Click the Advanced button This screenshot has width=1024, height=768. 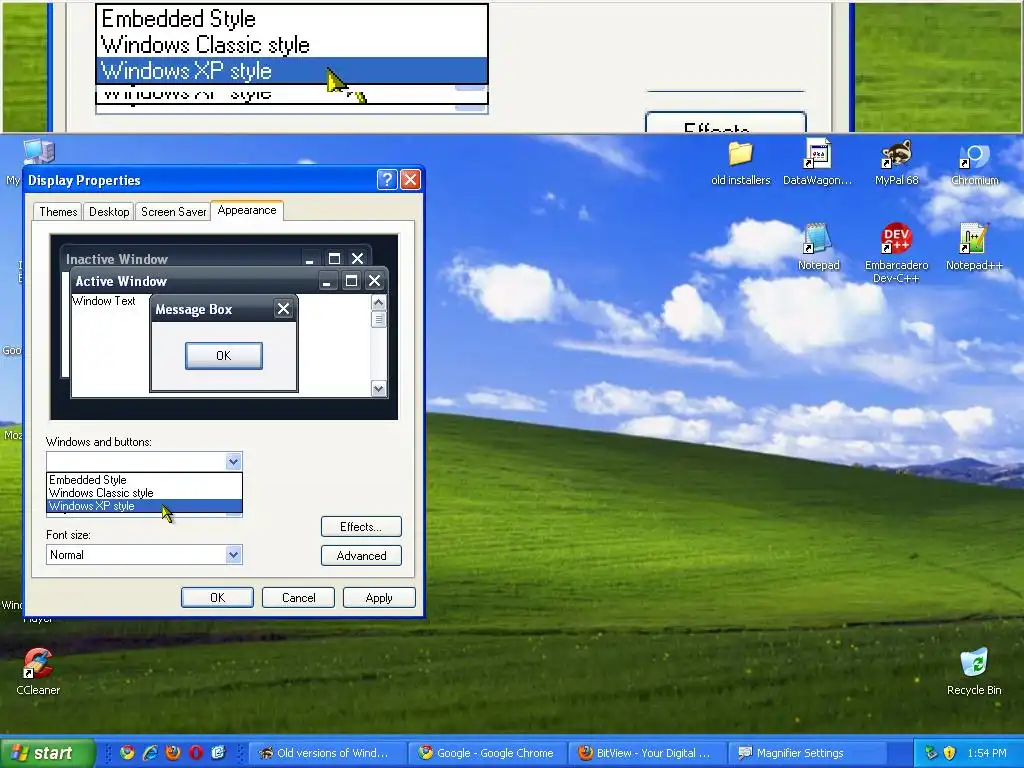point(361,556)
